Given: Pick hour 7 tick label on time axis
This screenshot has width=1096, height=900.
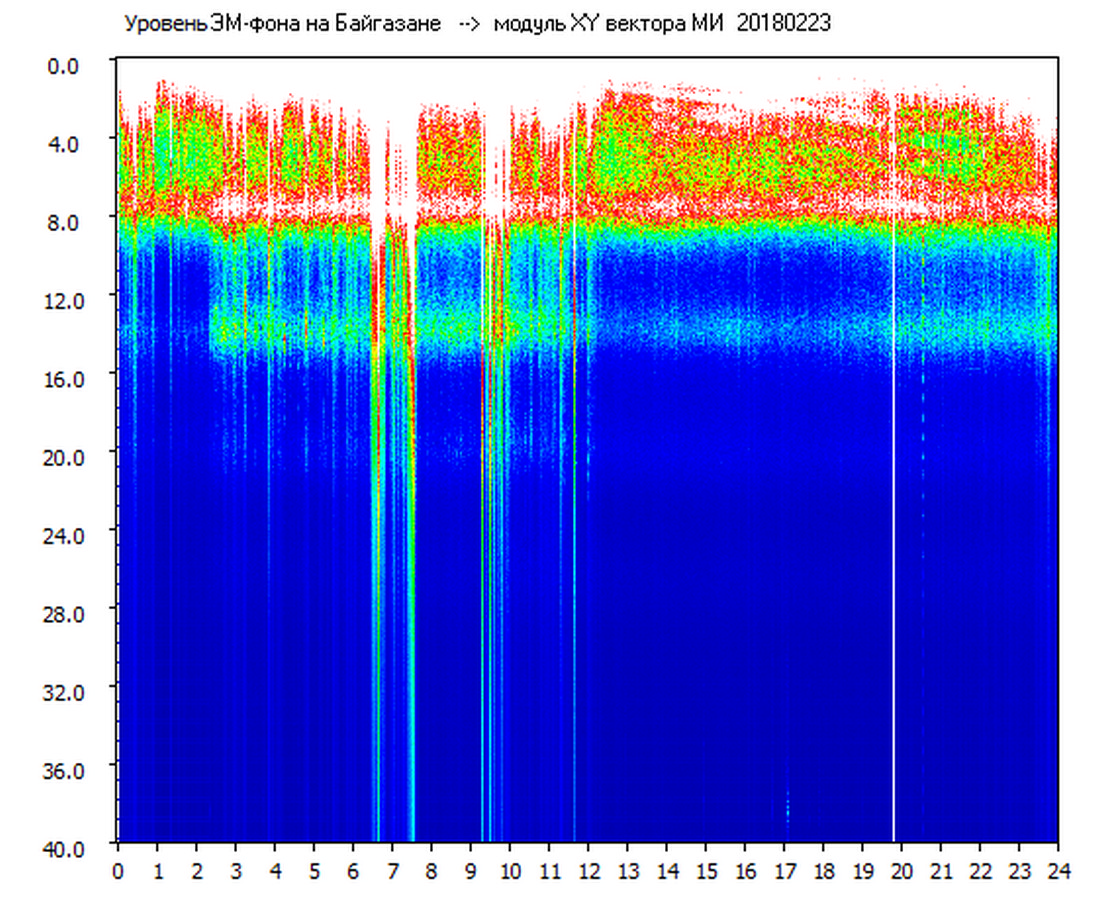Looking at the screenshot, I should pyautogui.click(x=392, y=870).
